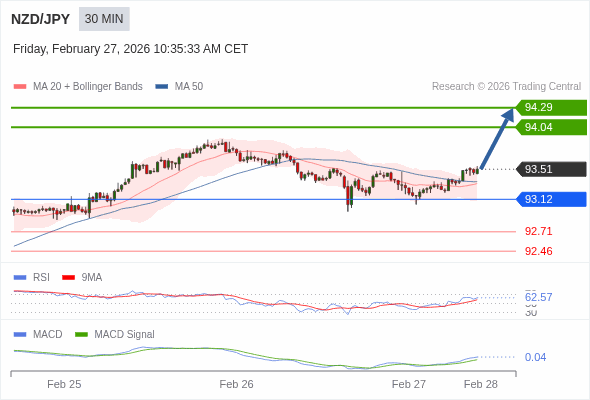Click the date and time text
The image size is (590, 400).
[130, 49]
